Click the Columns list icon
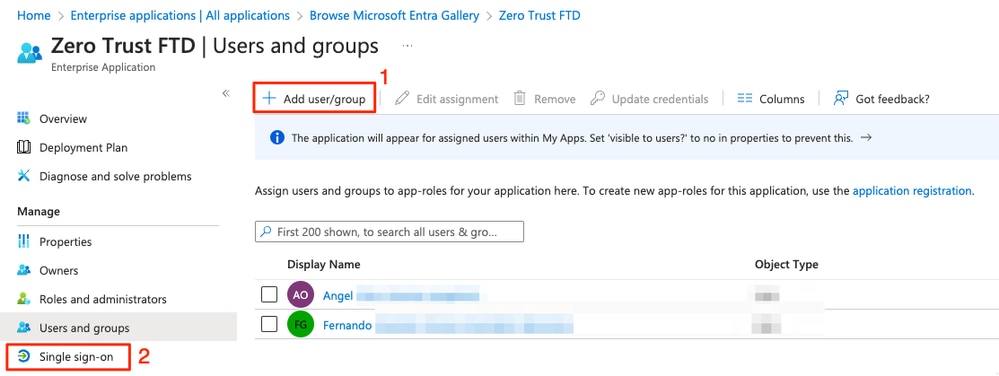The height and width of the screenshot is (376, 999). pos(745,99)
